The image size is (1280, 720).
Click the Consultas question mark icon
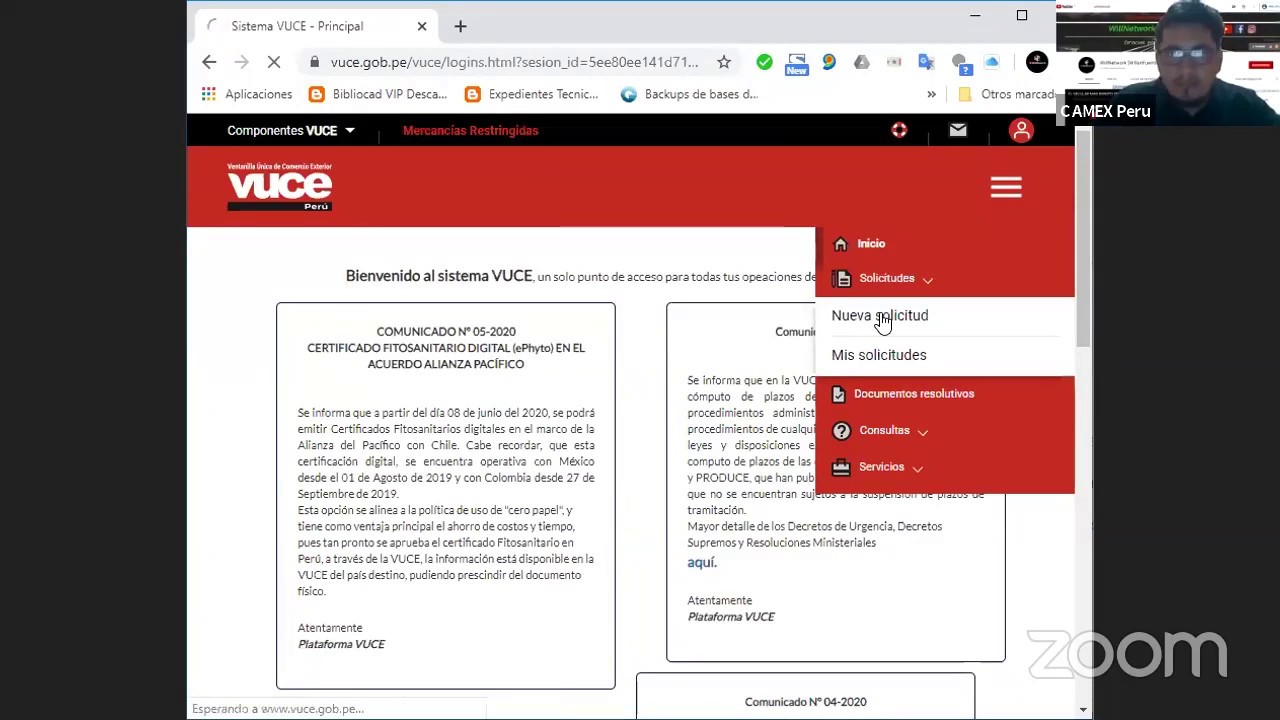(841, 431)
